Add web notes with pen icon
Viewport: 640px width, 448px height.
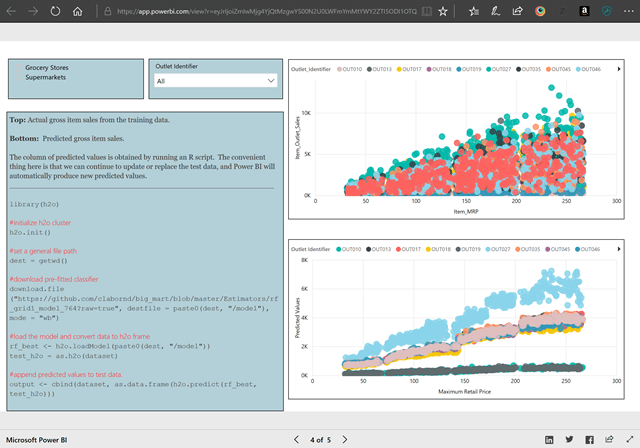click(496, 11)
